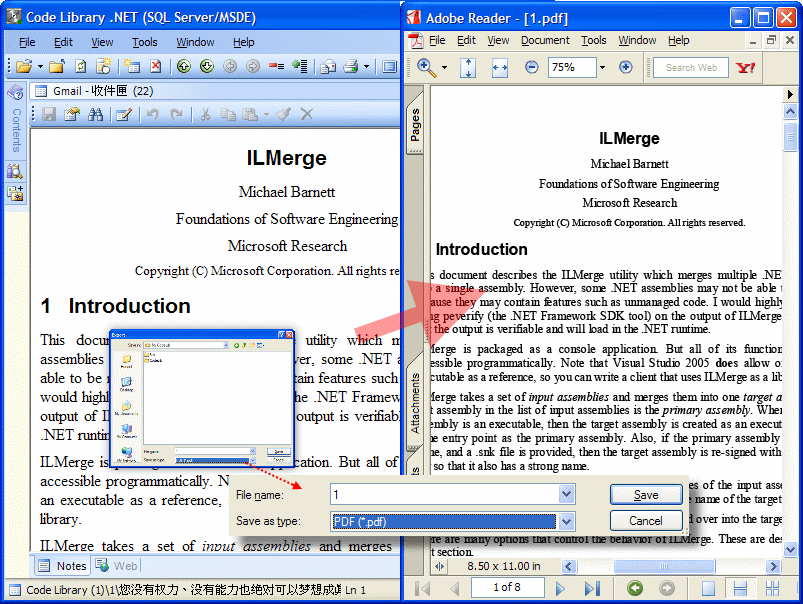Click the page number field showing 1 of 8

[507, 588]
